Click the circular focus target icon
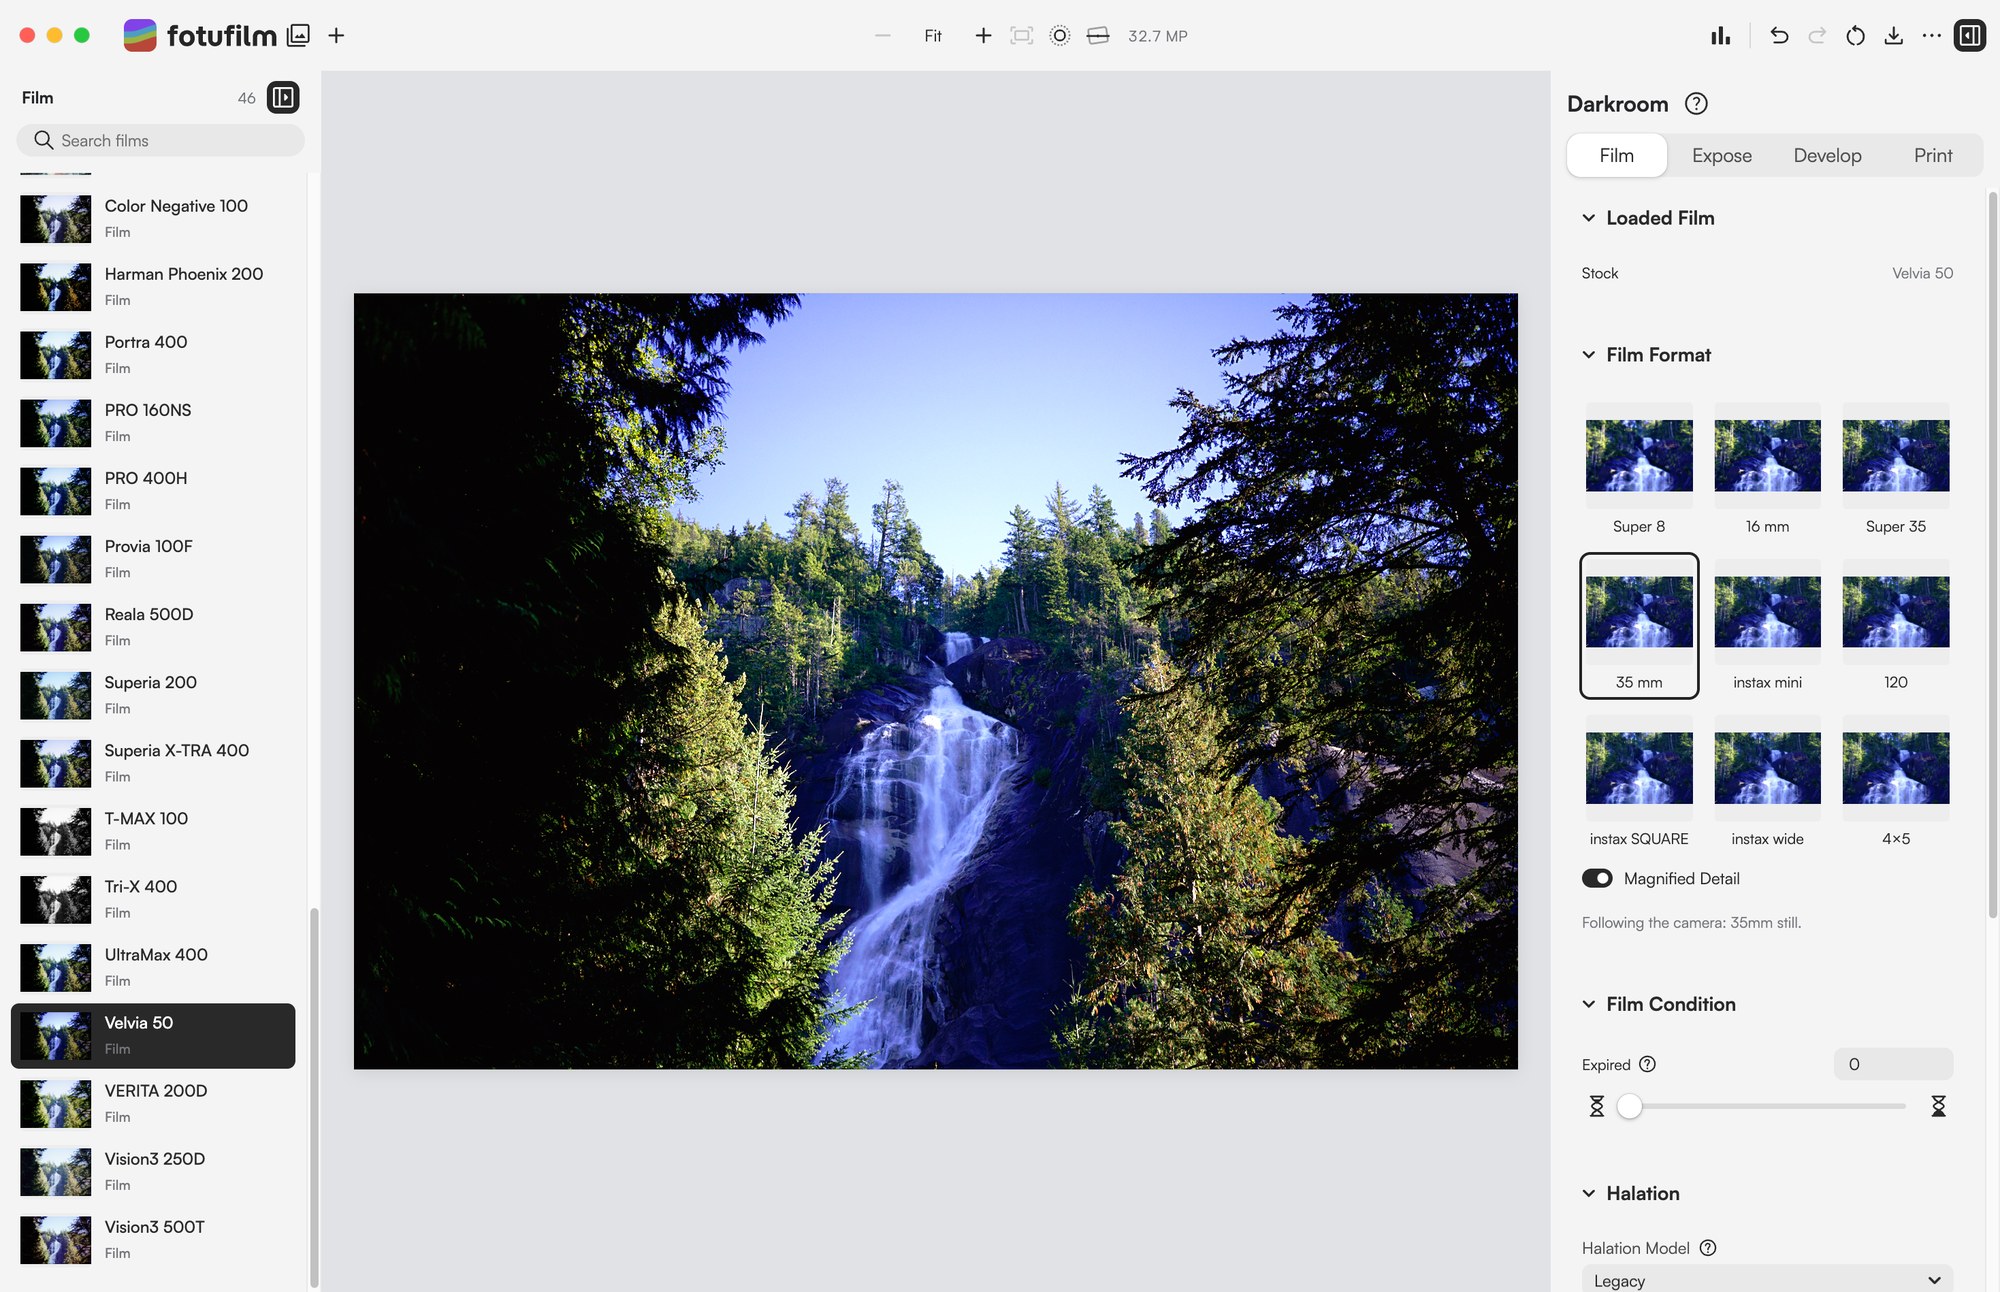The image size is (2000, 1292). click(1059, 35)
